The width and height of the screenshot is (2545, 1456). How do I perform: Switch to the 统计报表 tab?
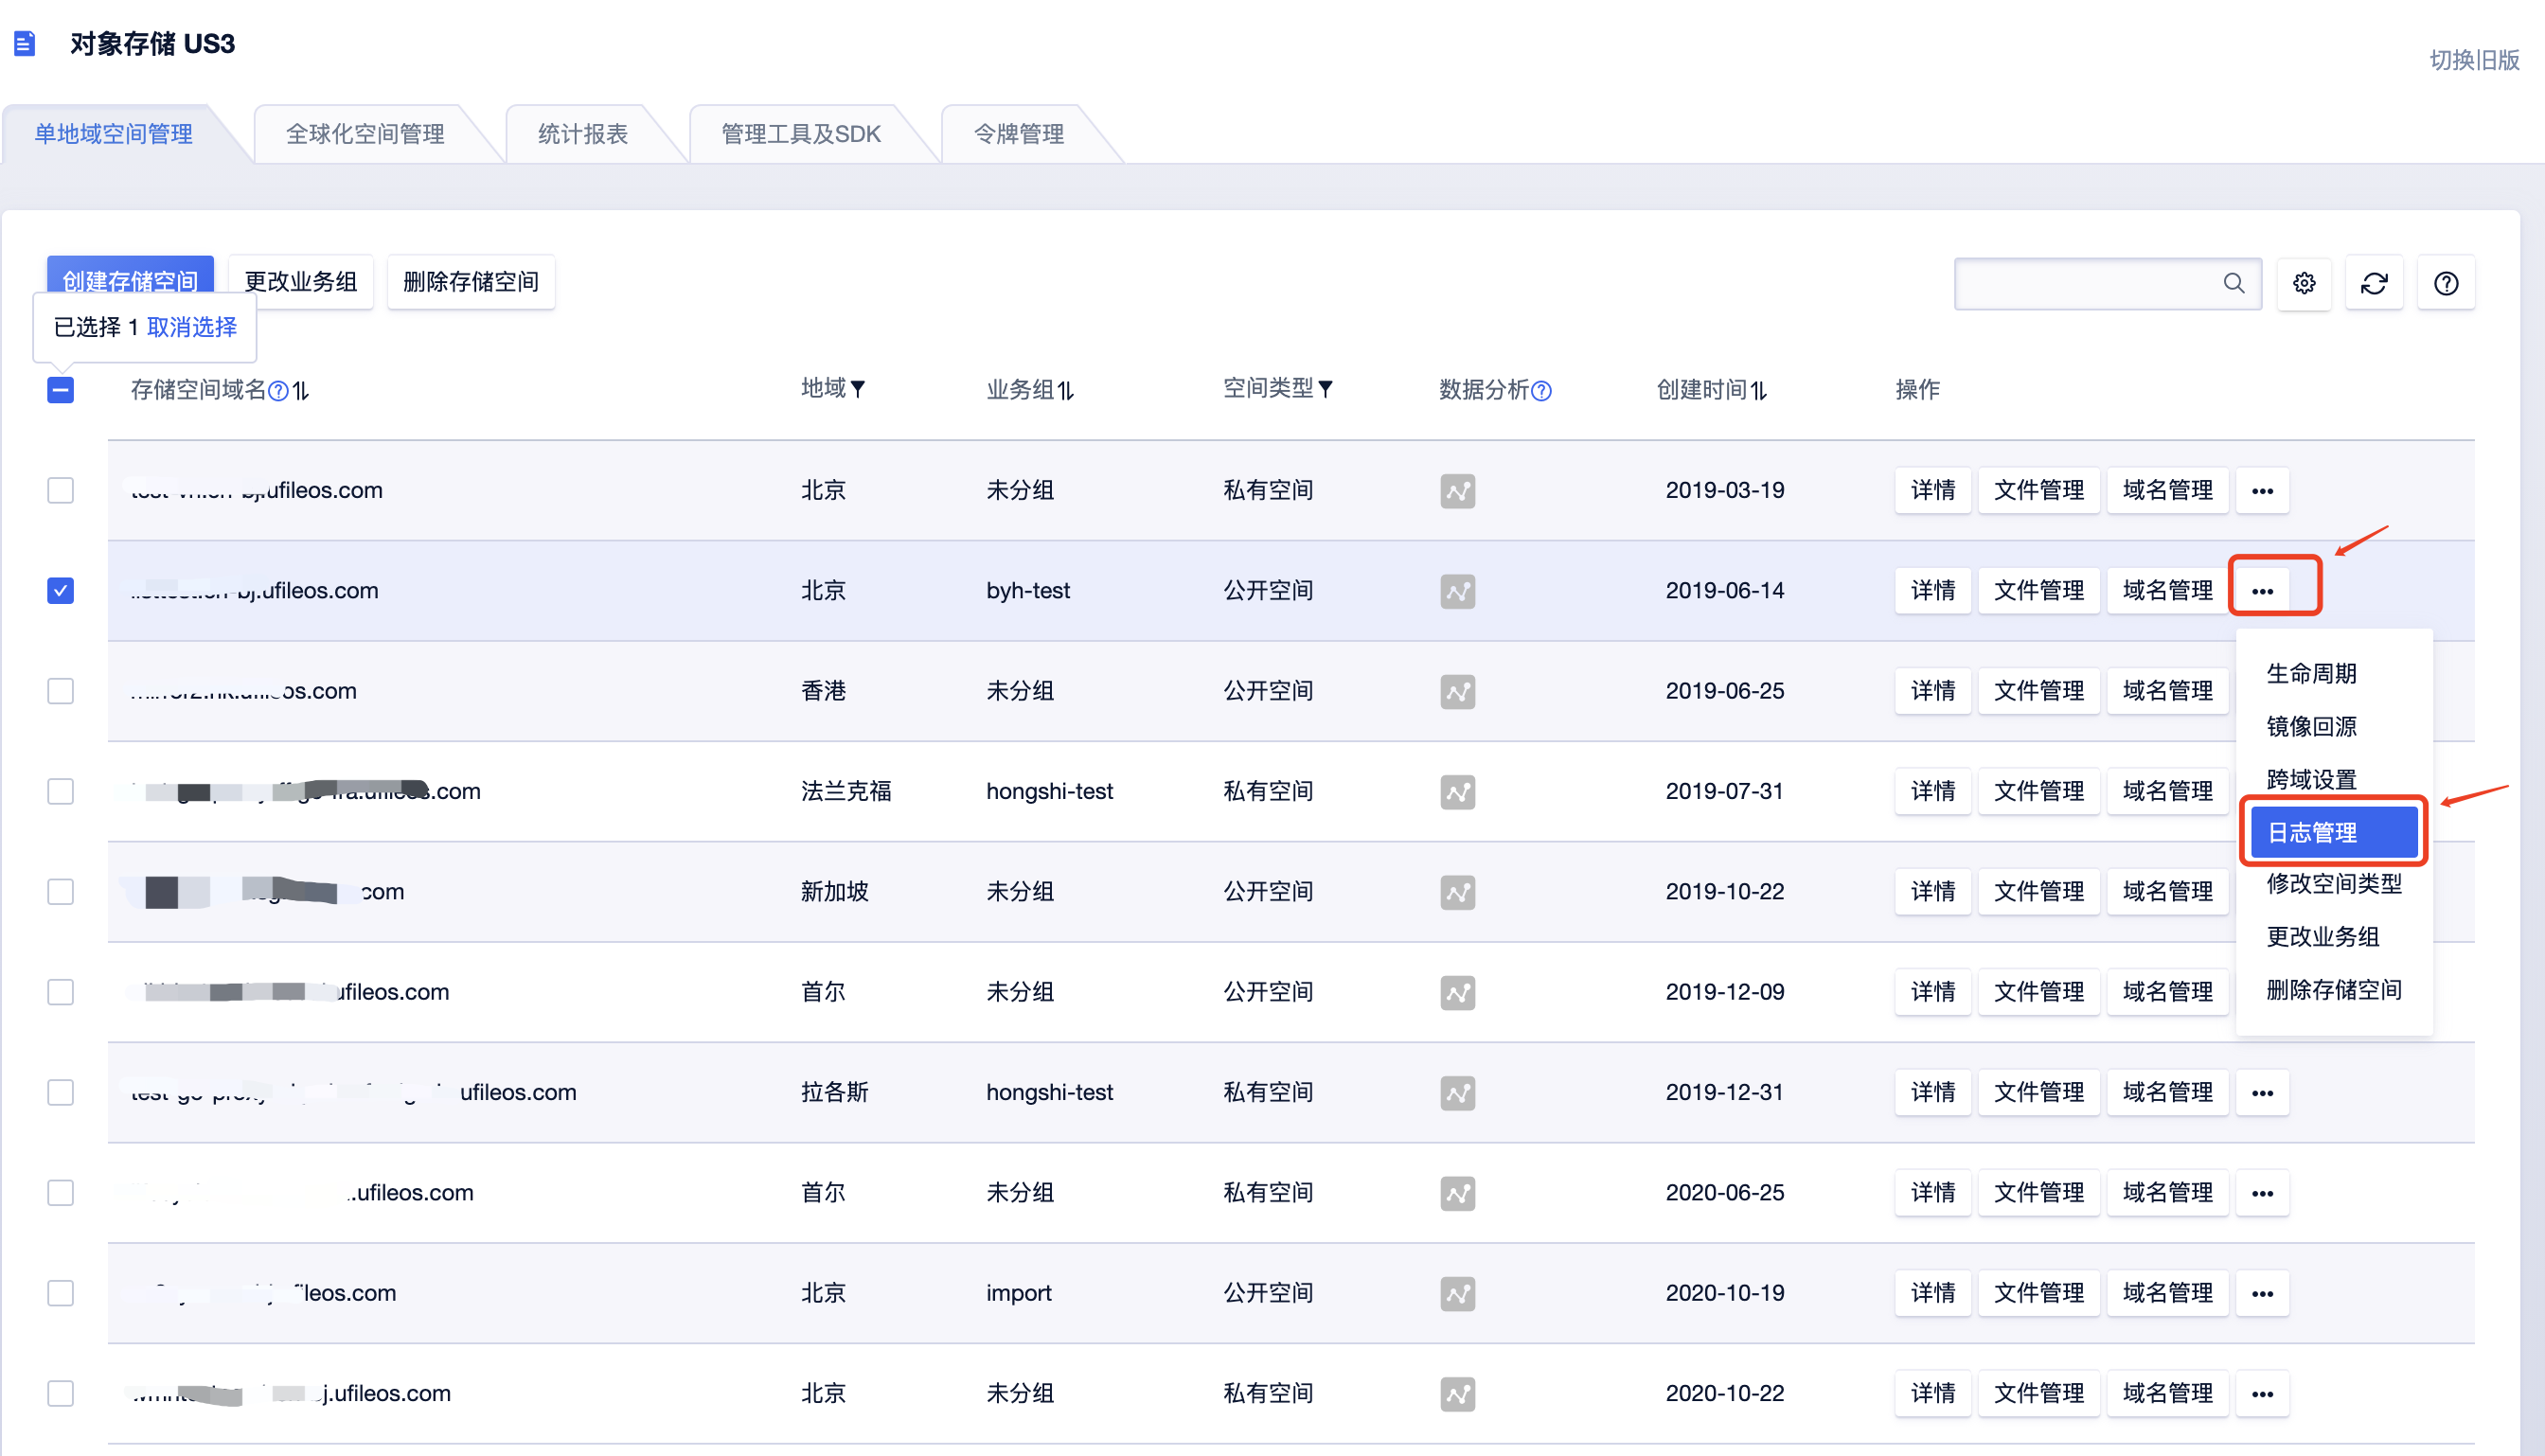click(x=582, y=133)
